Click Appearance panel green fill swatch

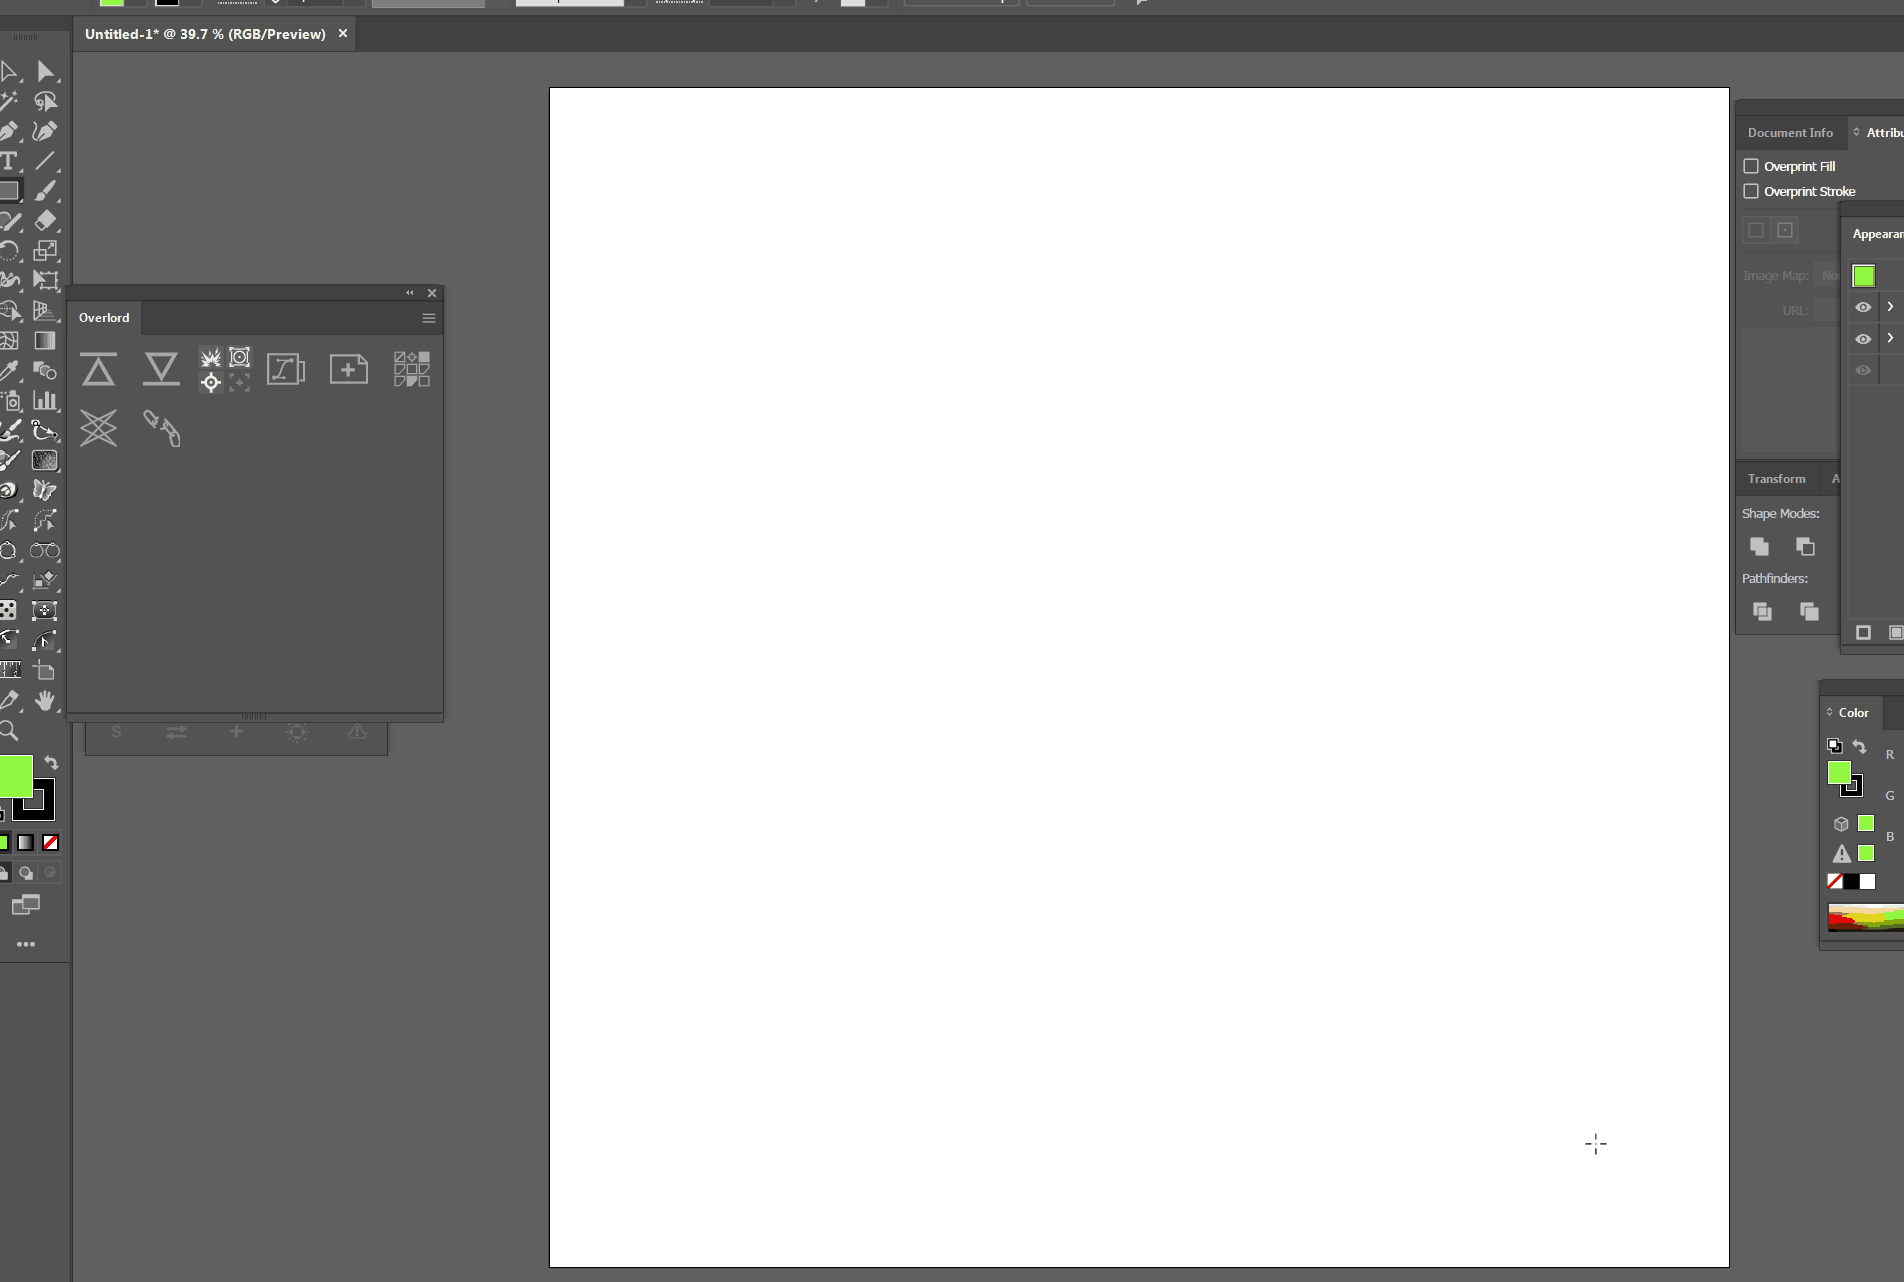pyautogui.click(x=1863, y=276)
